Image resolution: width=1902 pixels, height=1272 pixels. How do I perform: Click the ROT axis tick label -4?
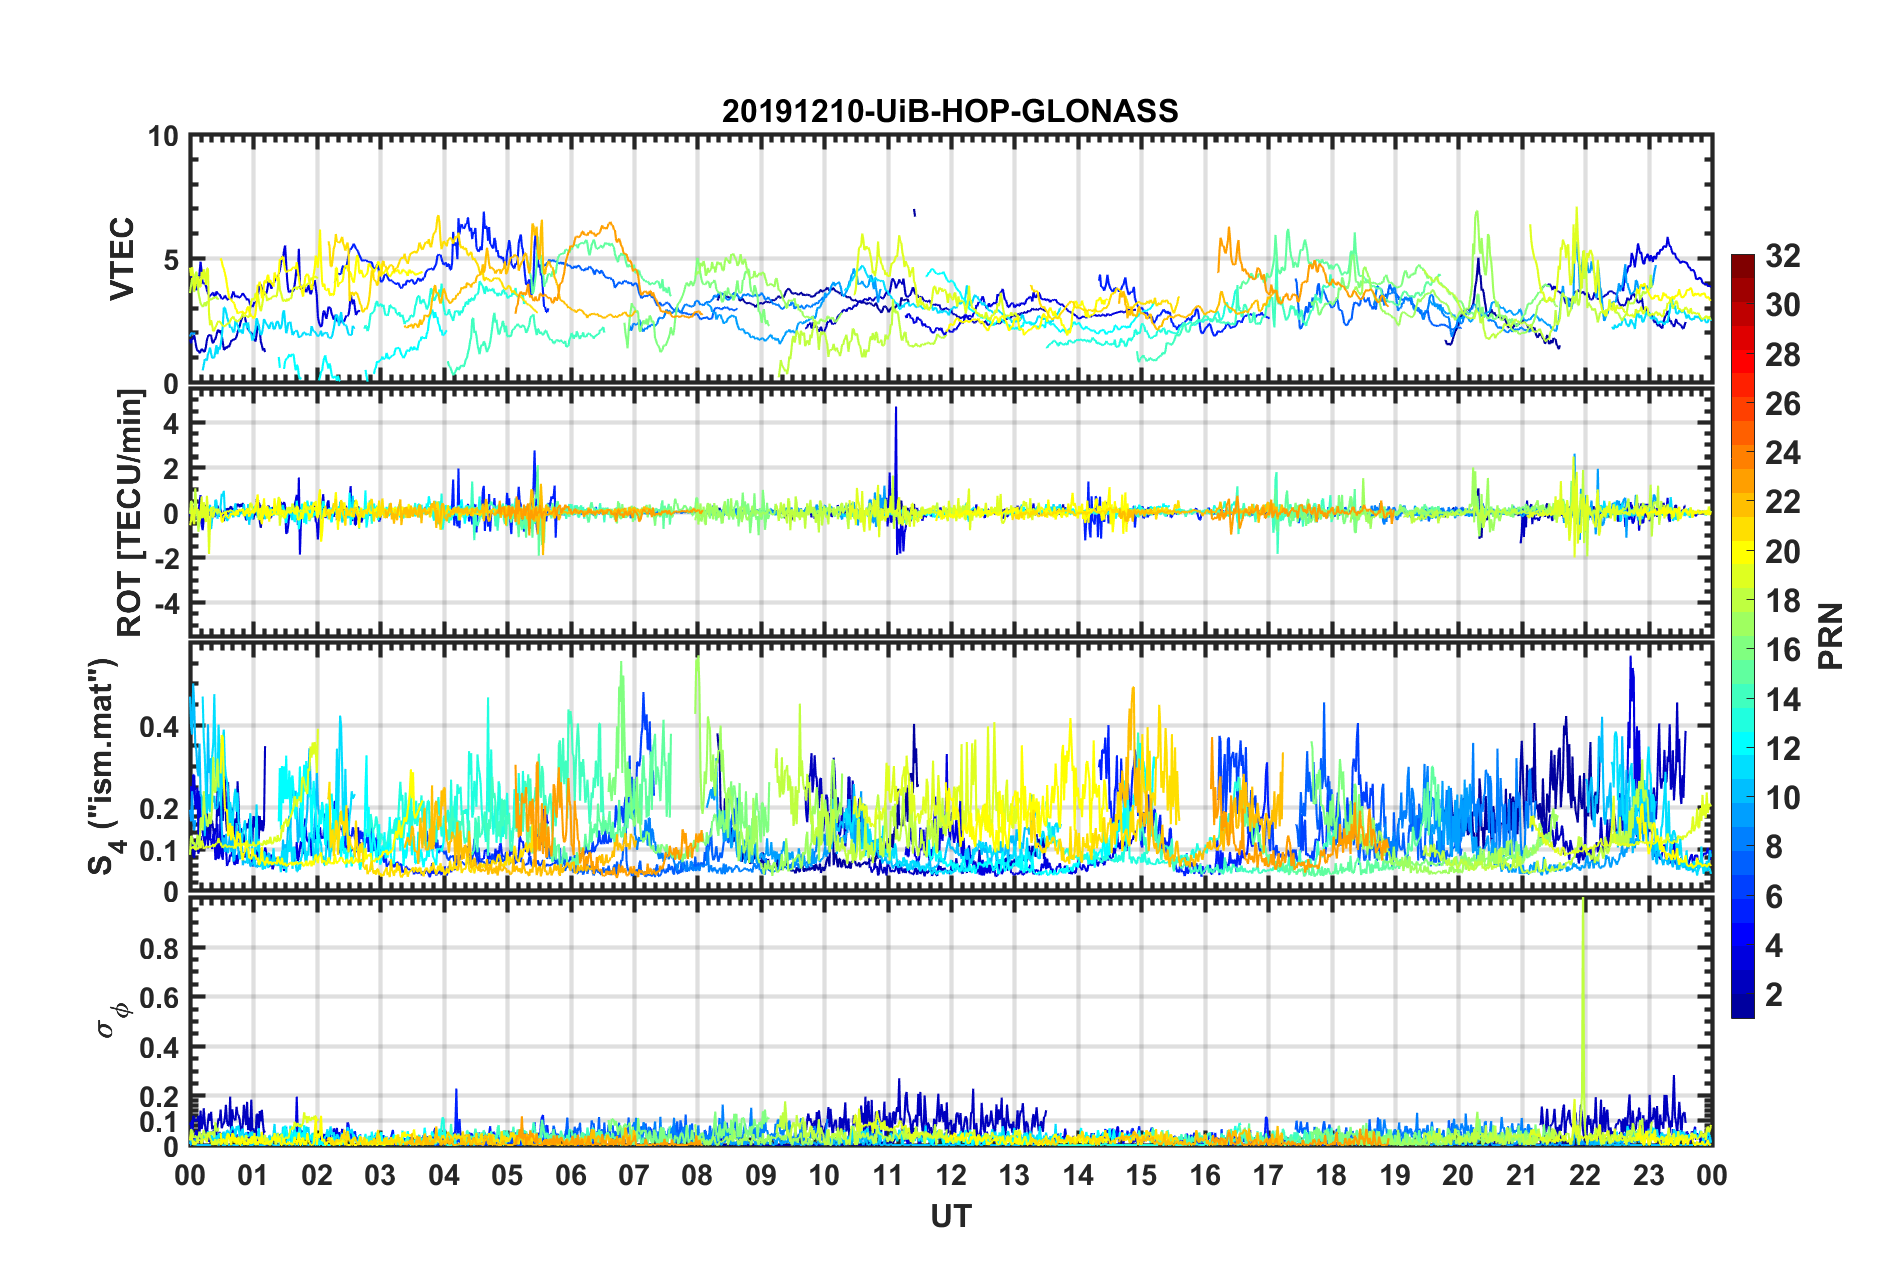point(165,604)
